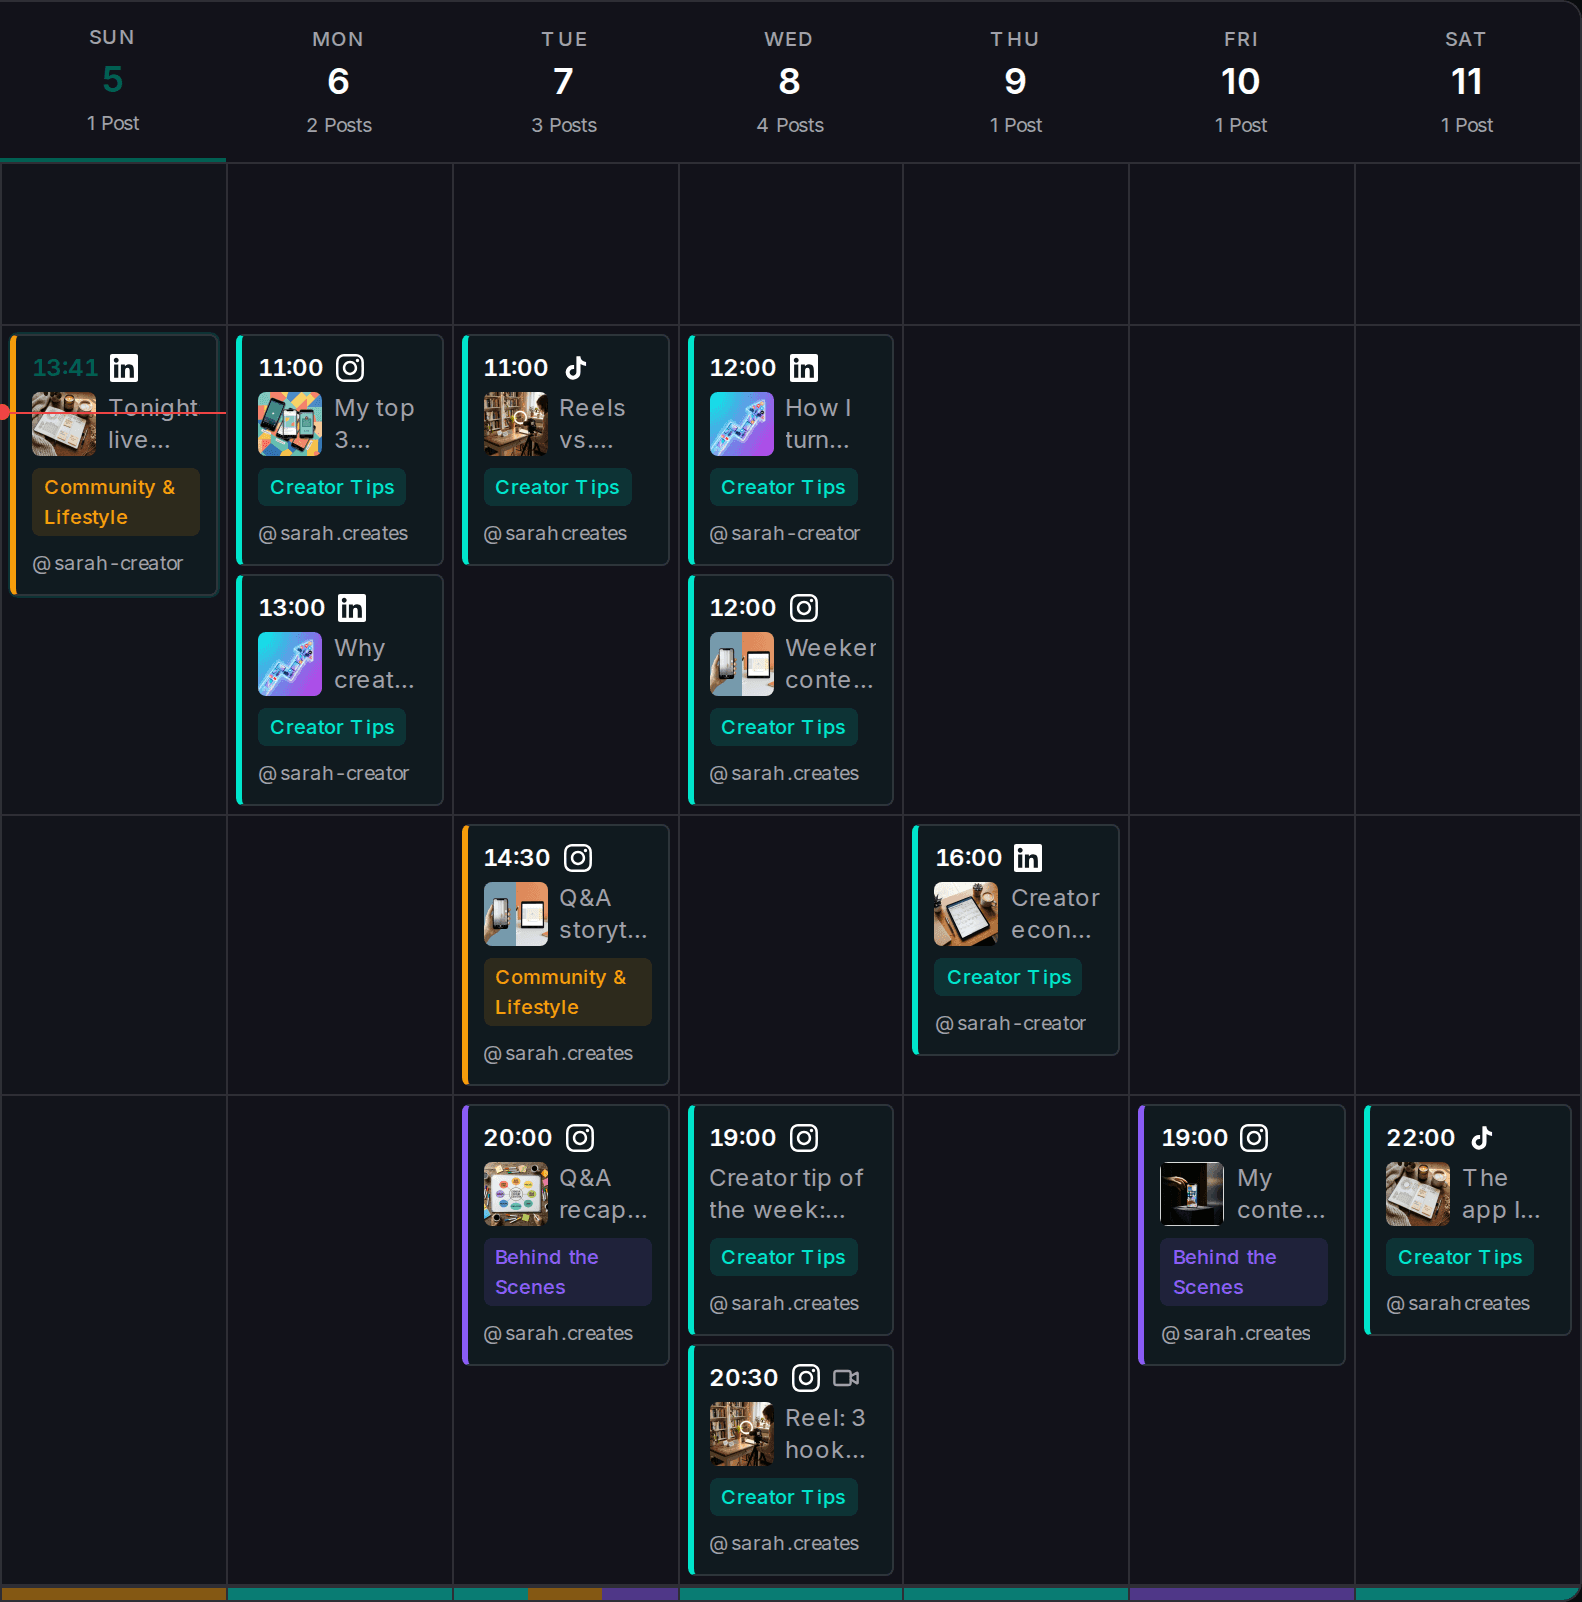Click @sarahcreates handle on Tuesday 11:00 post
Screen dimensions: 1582x1602
[556, 533]
